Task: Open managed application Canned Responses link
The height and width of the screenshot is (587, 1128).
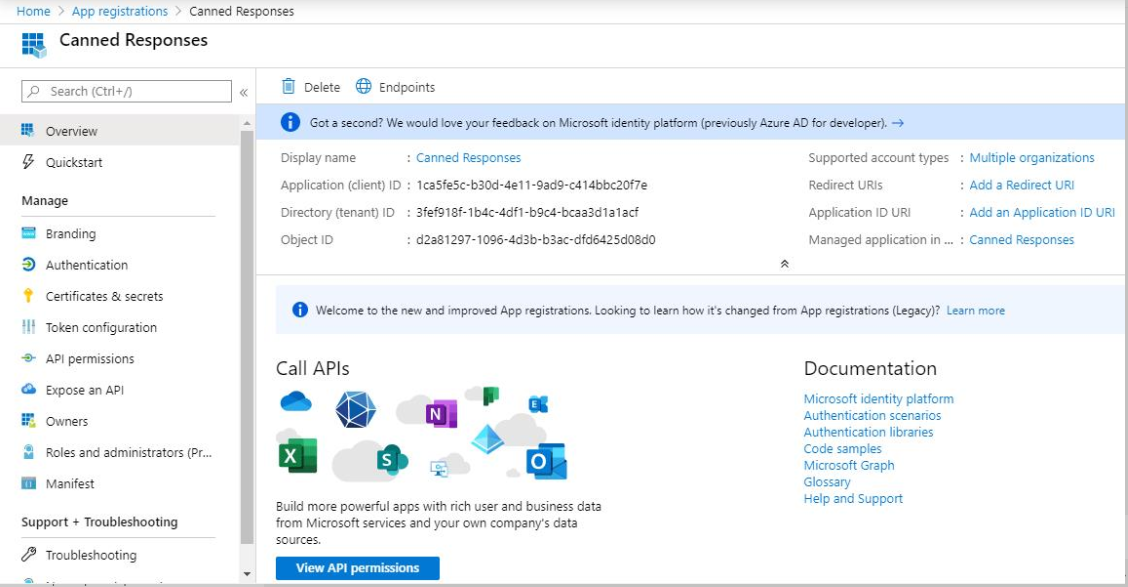Action: [x=1022, y=240]
